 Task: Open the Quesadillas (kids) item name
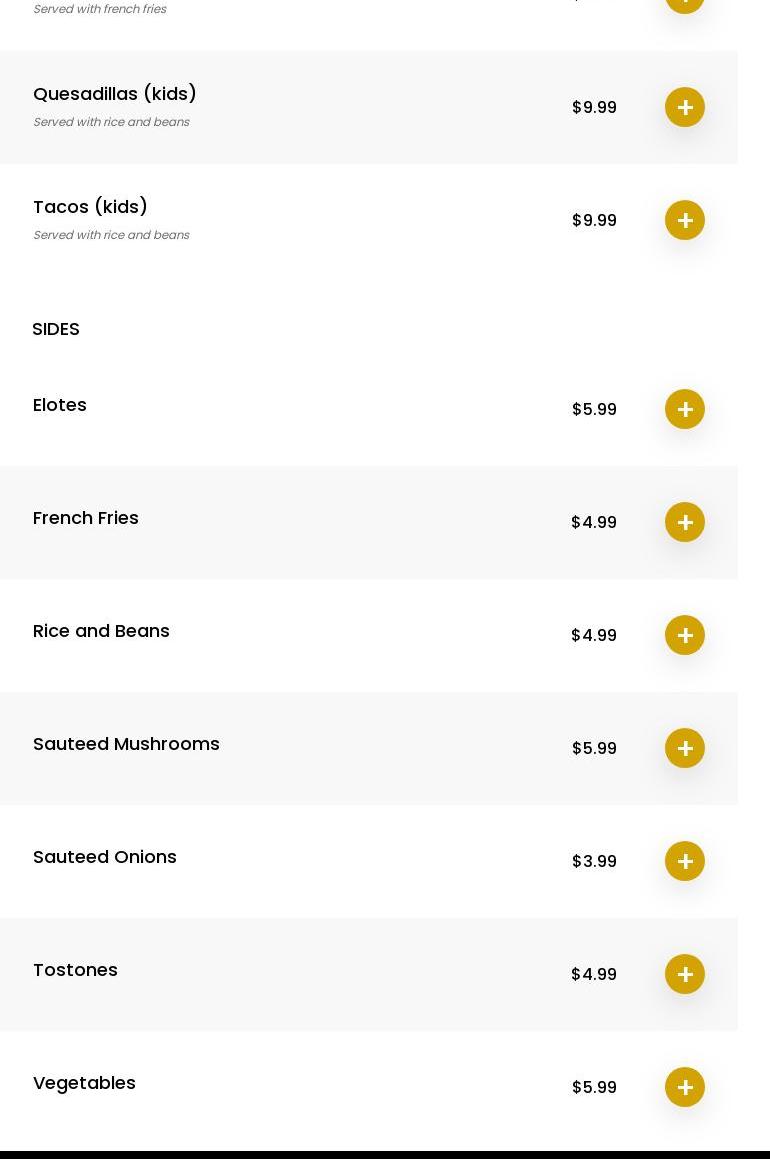click(115, 94)
